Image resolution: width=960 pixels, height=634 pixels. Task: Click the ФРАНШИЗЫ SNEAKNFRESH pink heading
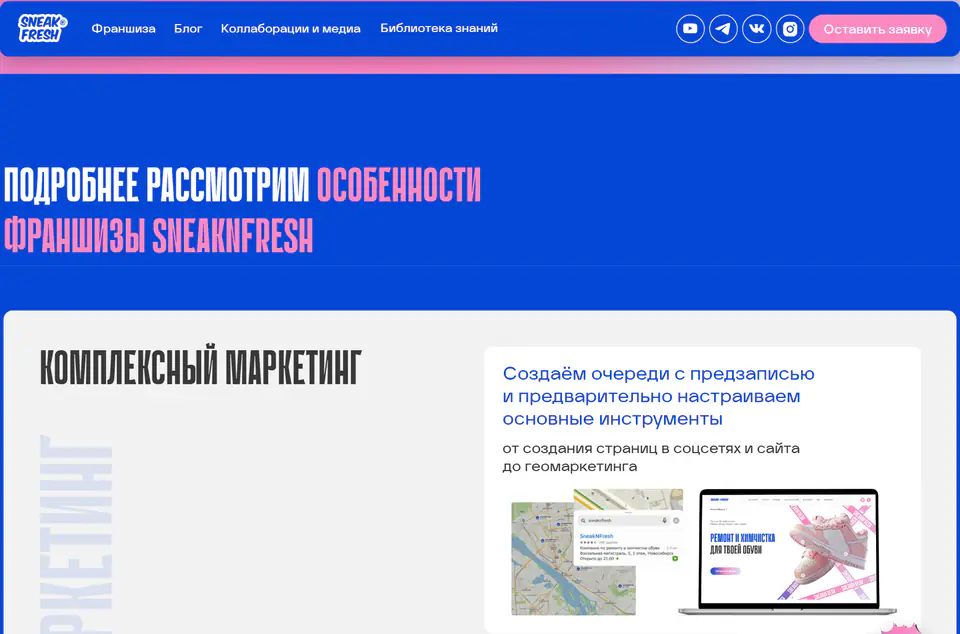(x=159, y=236)
